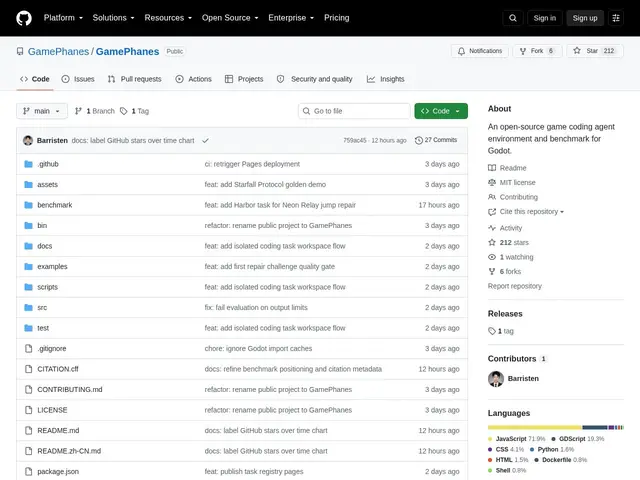The image size is (640, 480).
Task: Click the Sign up button
Action: coord(585,18)
